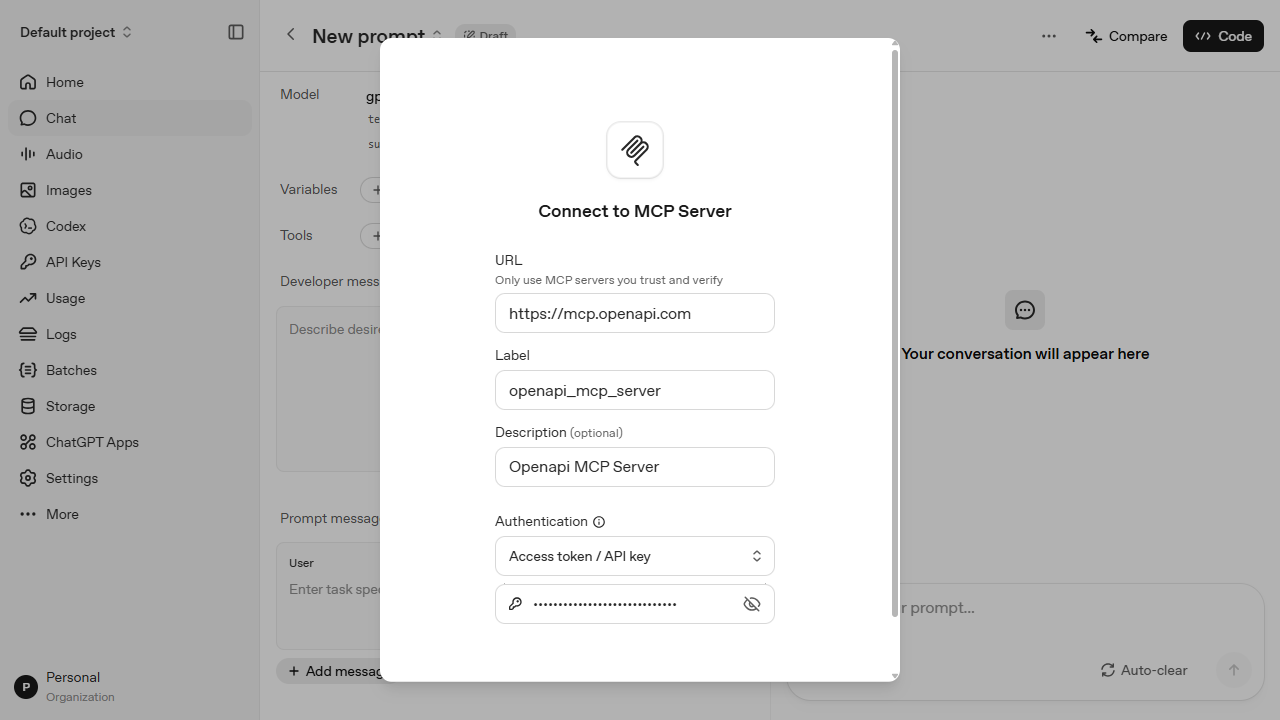Click the Draft status badge

click(x=485, y=35)
